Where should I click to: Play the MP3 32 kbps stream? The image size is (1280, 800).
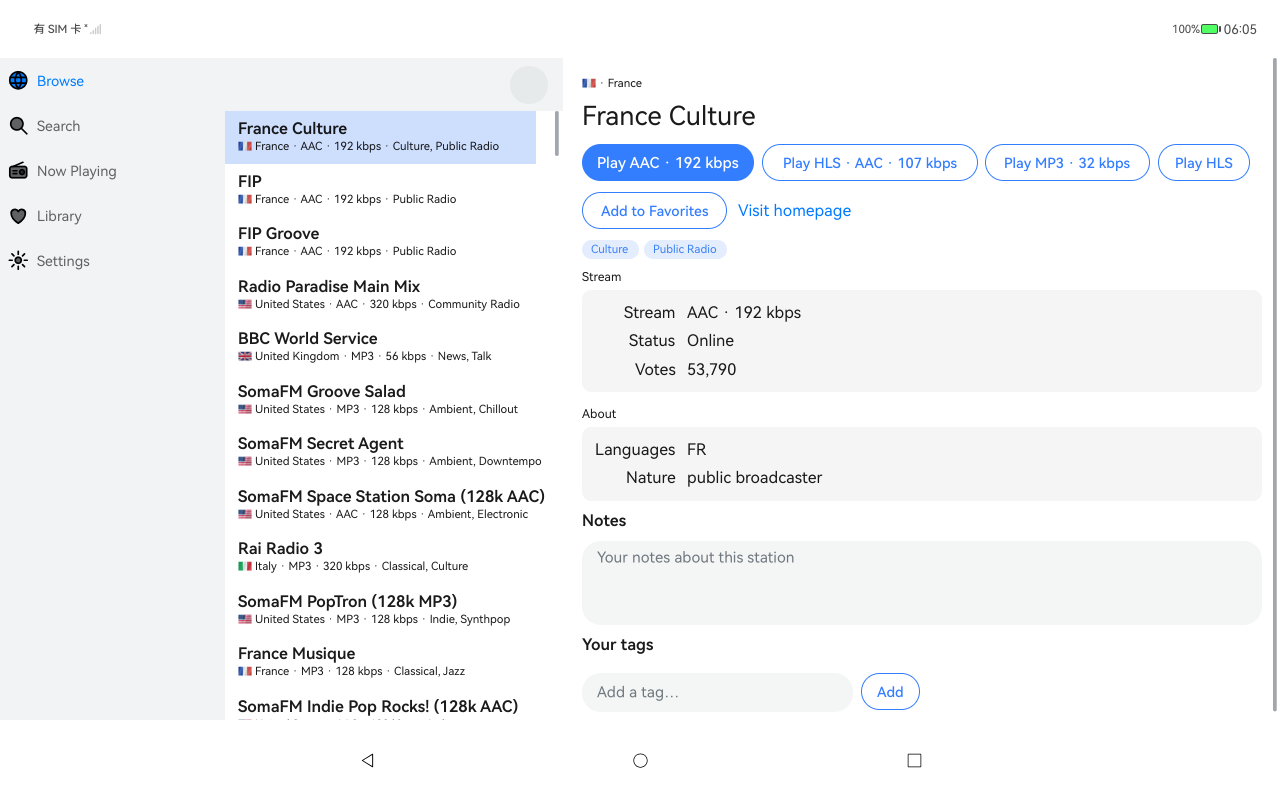(x=1067, y=163)
